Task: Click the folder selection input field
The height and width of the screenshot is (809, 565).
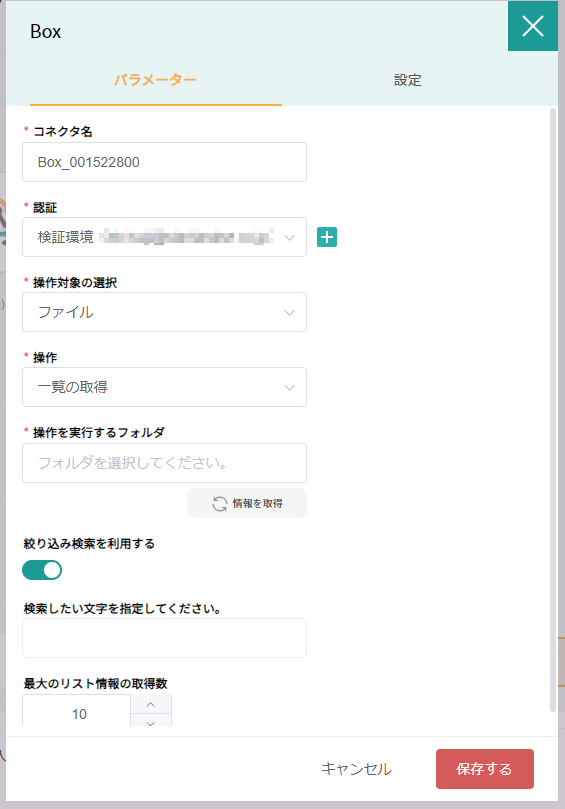Action: [164, 463]
